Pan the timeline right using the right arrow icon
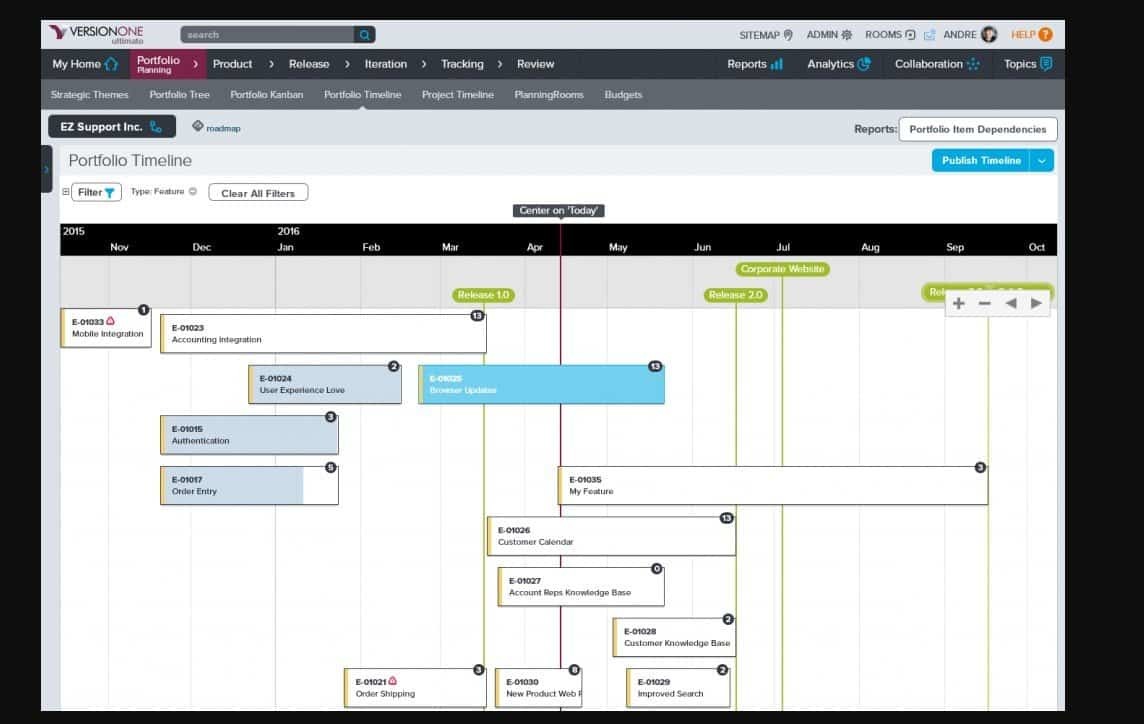 point(1036,303)
